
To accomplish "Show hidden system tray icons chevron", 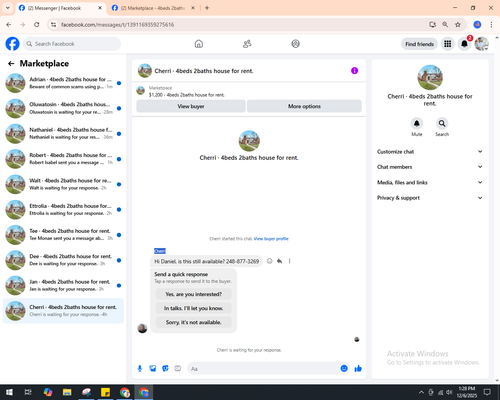I will point(421,392).
